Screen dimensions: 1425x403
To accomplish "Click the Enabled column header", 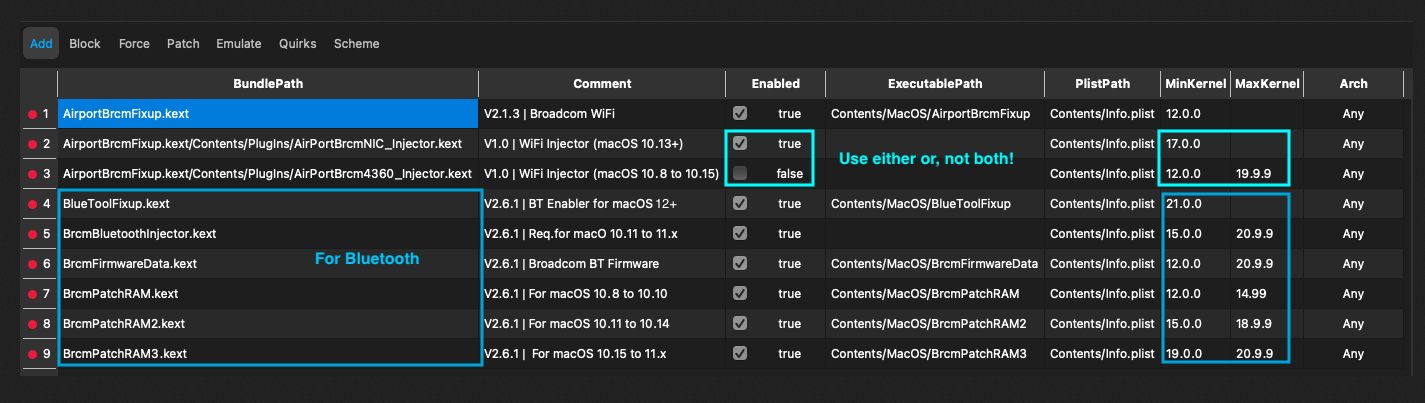I will tap(775, 84).
